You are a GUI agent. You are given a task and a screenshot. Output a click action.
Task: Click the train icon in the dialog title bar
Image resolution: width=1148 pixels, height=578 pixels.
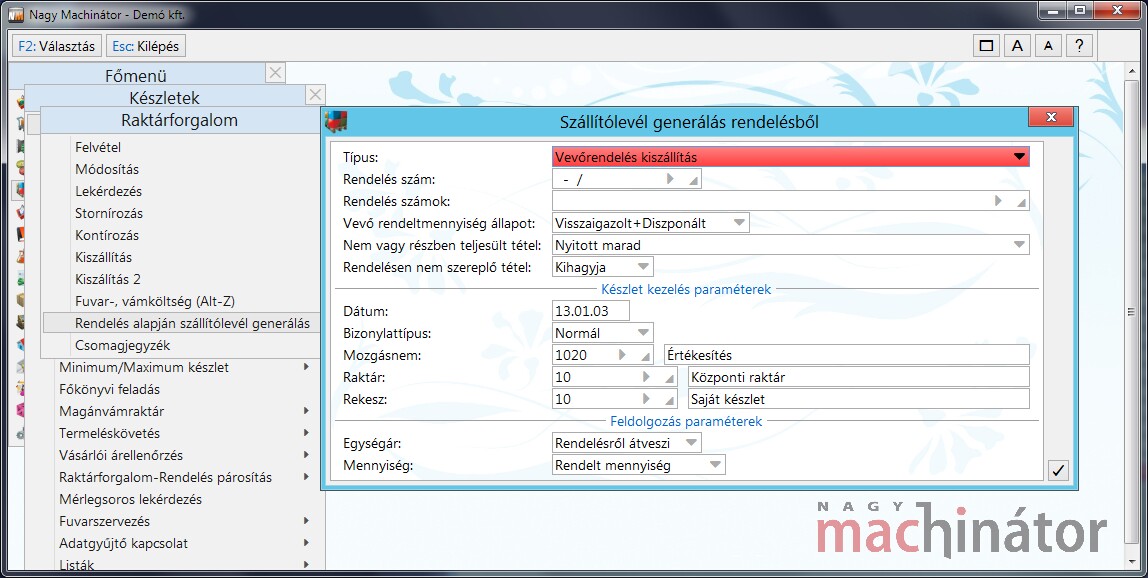335,121
